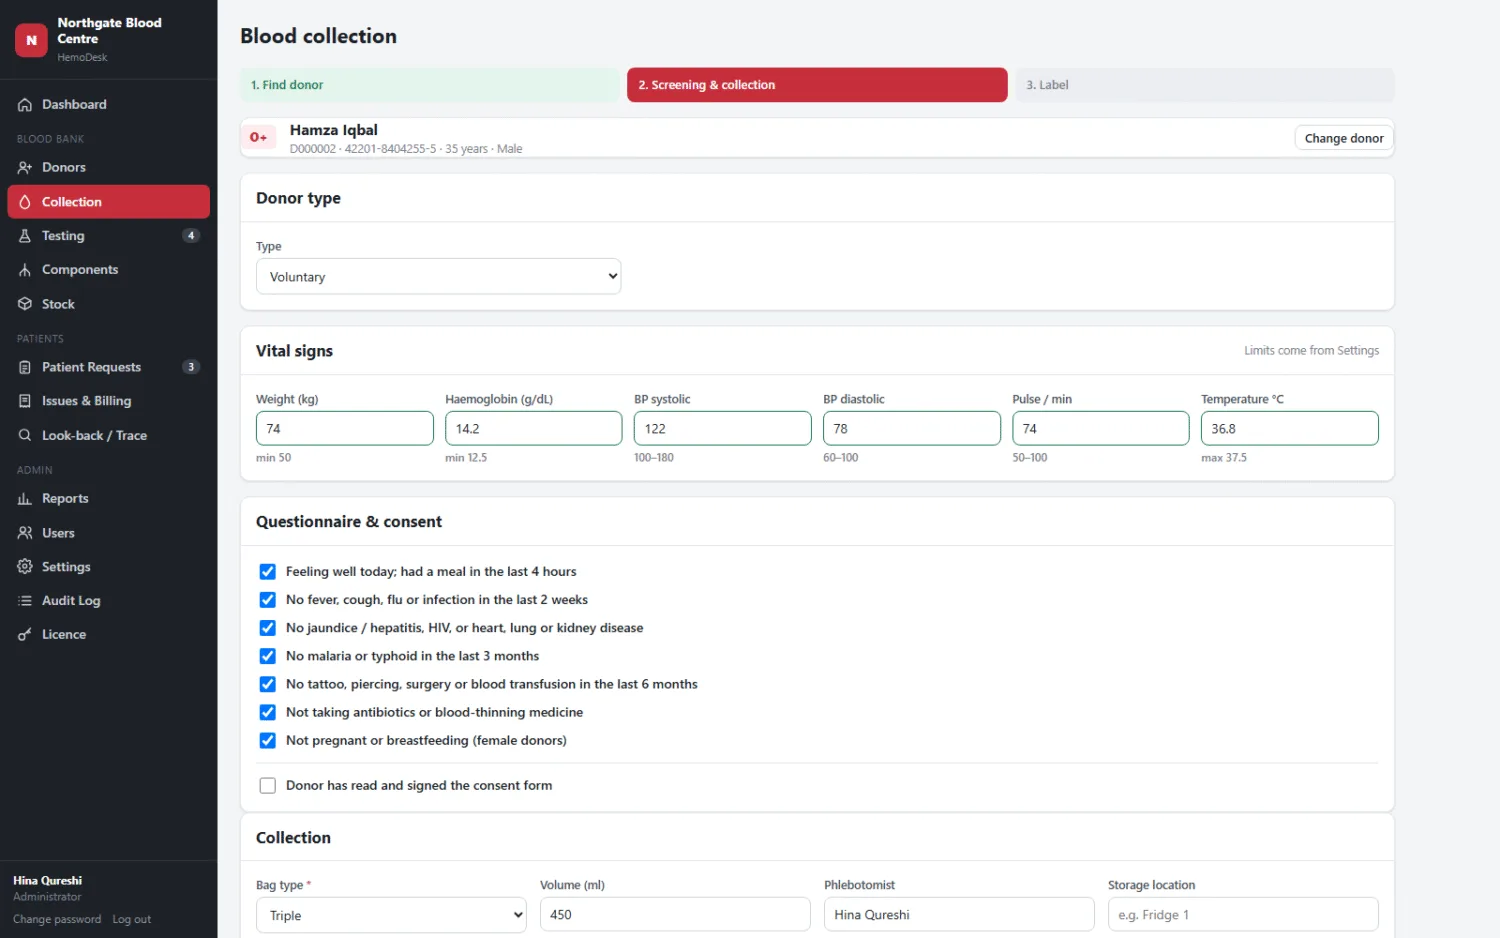Toggle 'No jaundice / hepatitis' checkbox

click(x=268, y=628)
